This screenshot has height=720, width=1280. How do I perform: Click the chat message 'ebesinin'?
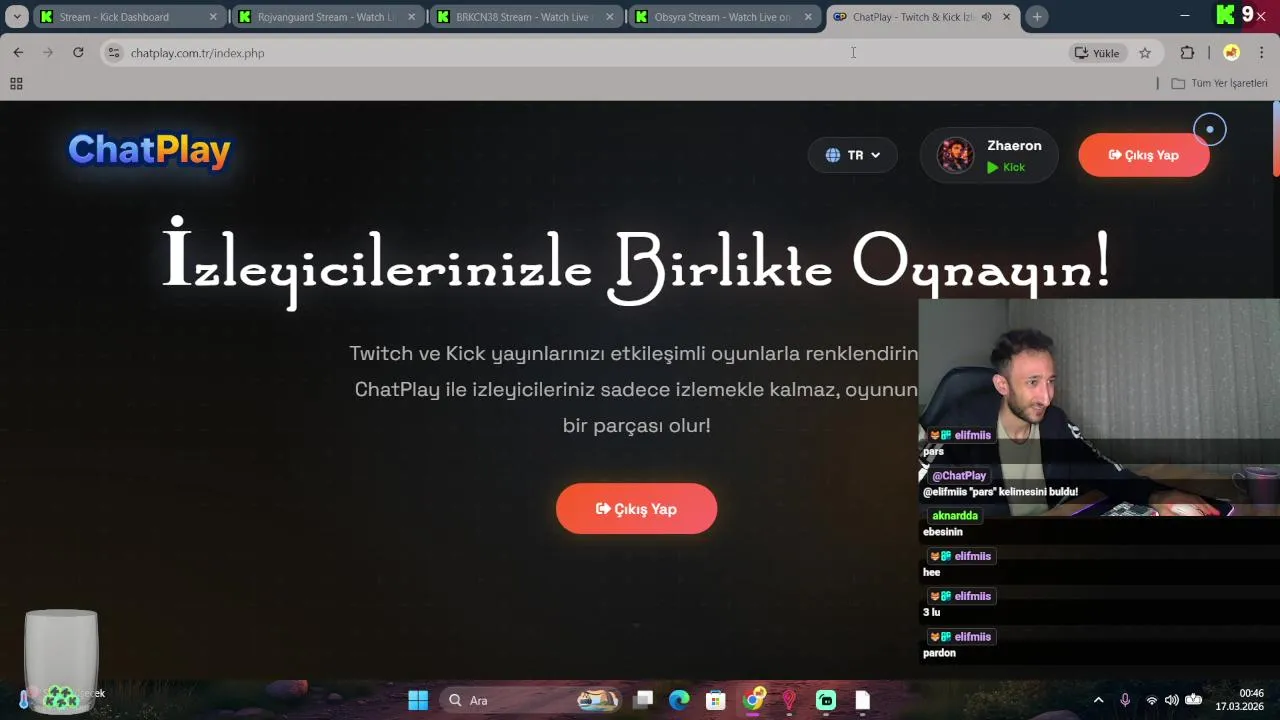tap(942, 532)
